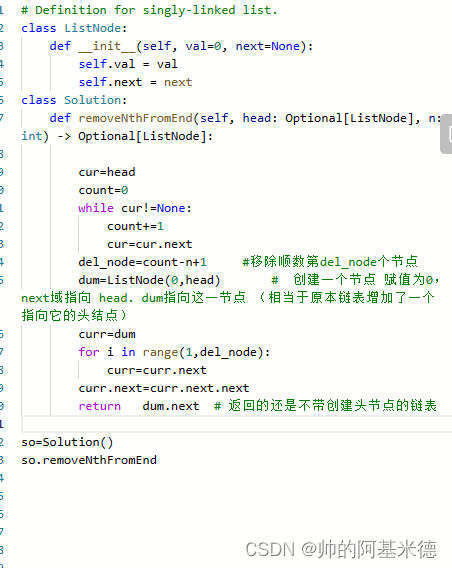The image size is (452, 568).
Task: Click the line "curr=dum"
Action: (107, 334)
